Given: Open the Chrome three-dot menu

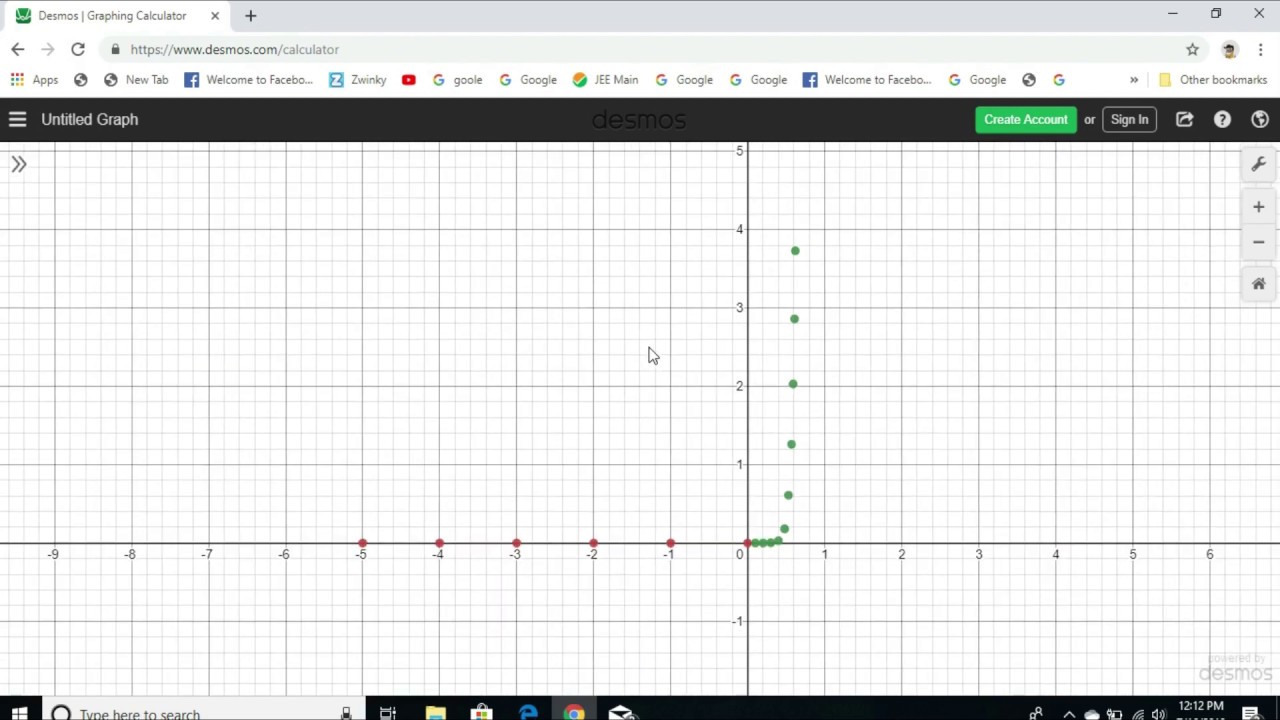Looking at the screenshot, I should [1260, 49].
